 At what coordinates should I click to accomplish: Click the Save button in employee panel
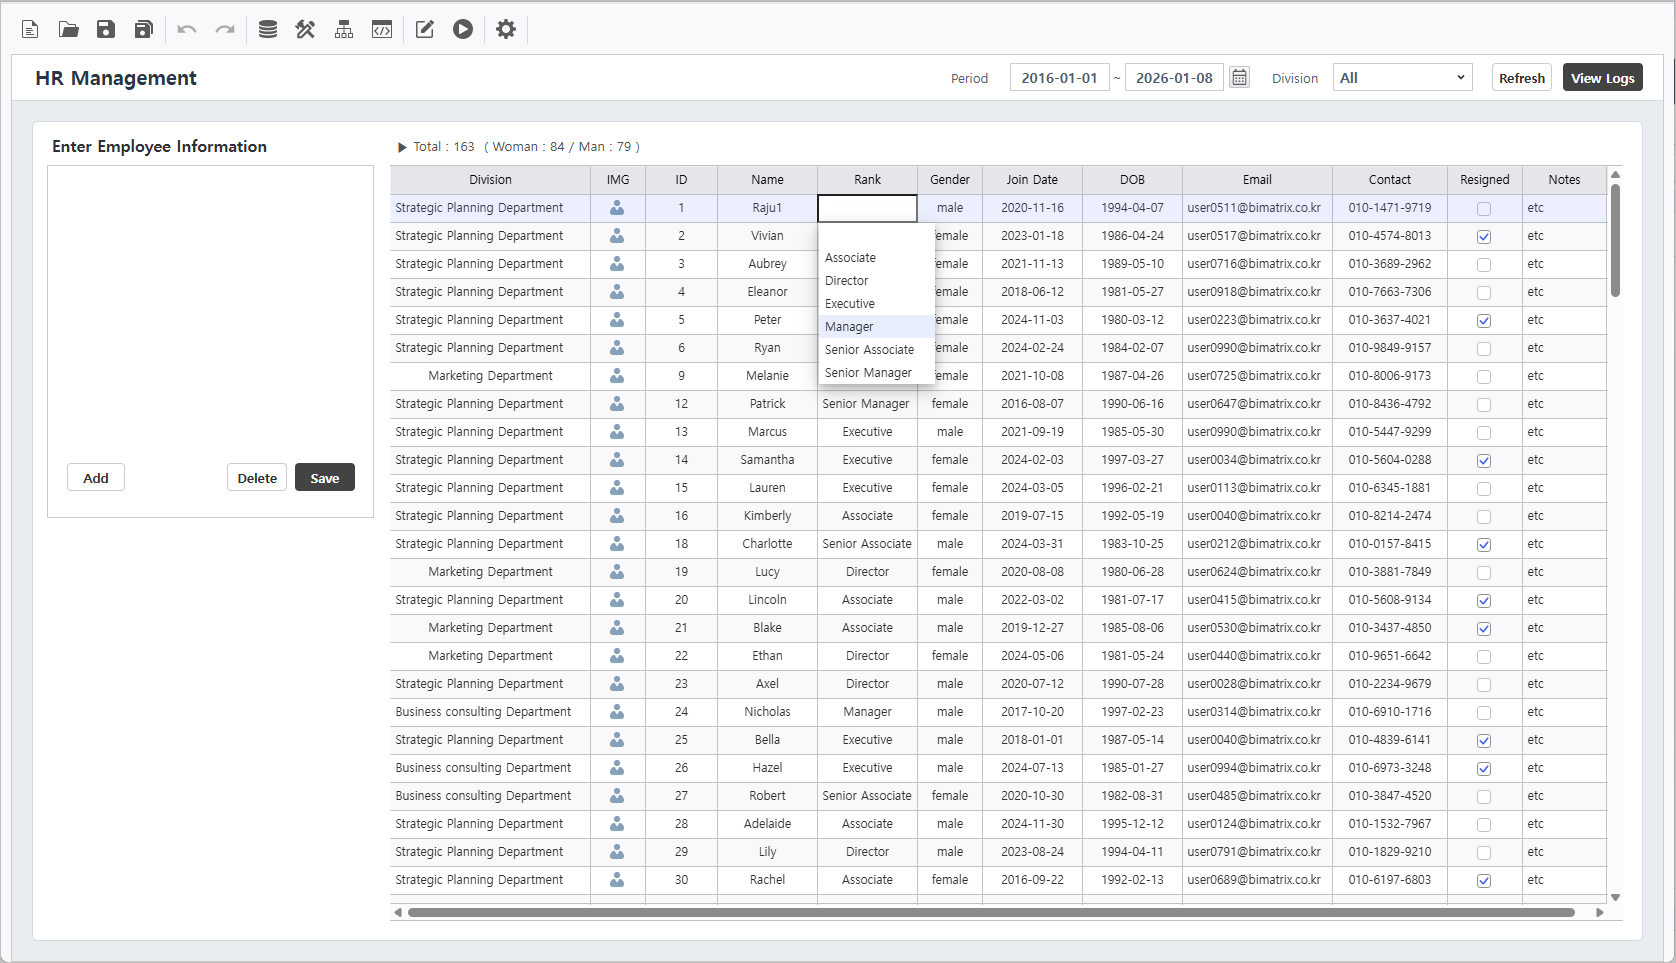click(x=324, y=478)
